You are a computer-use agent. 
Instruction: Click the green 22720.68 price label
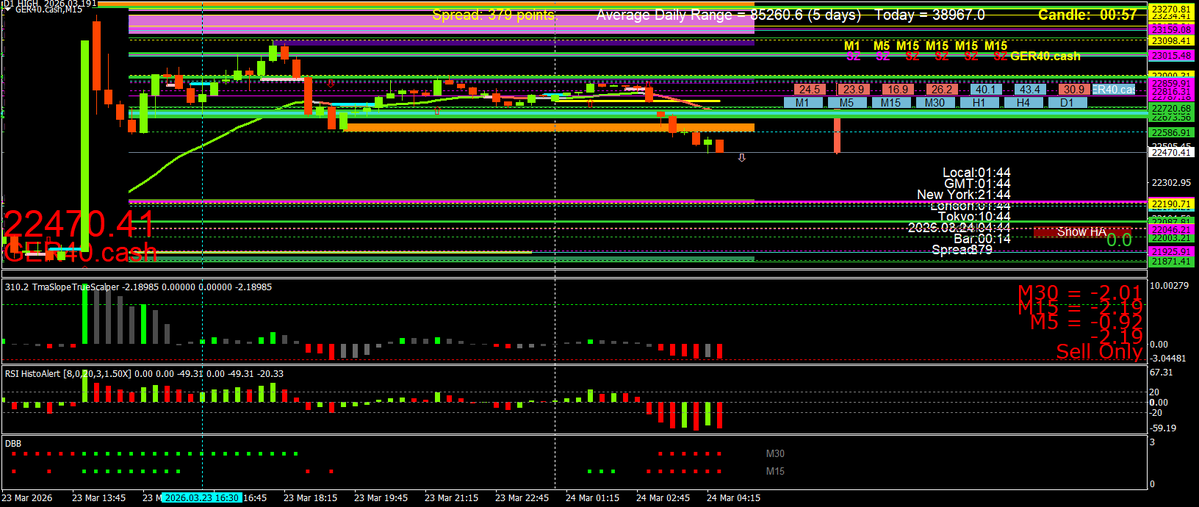[x=1169, y=110]
